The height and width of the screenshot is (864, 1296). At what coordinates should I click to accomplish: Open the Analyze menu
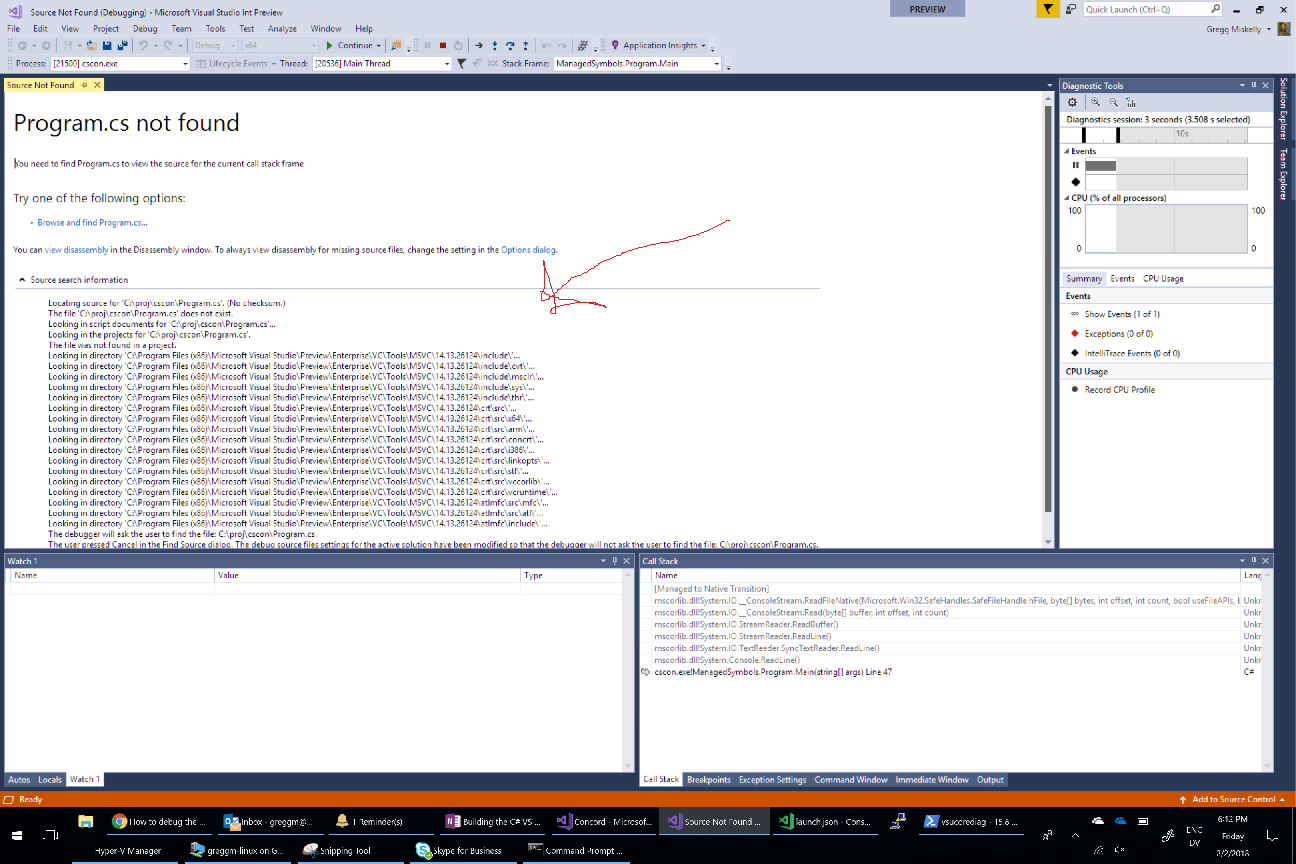pos(282,29)
